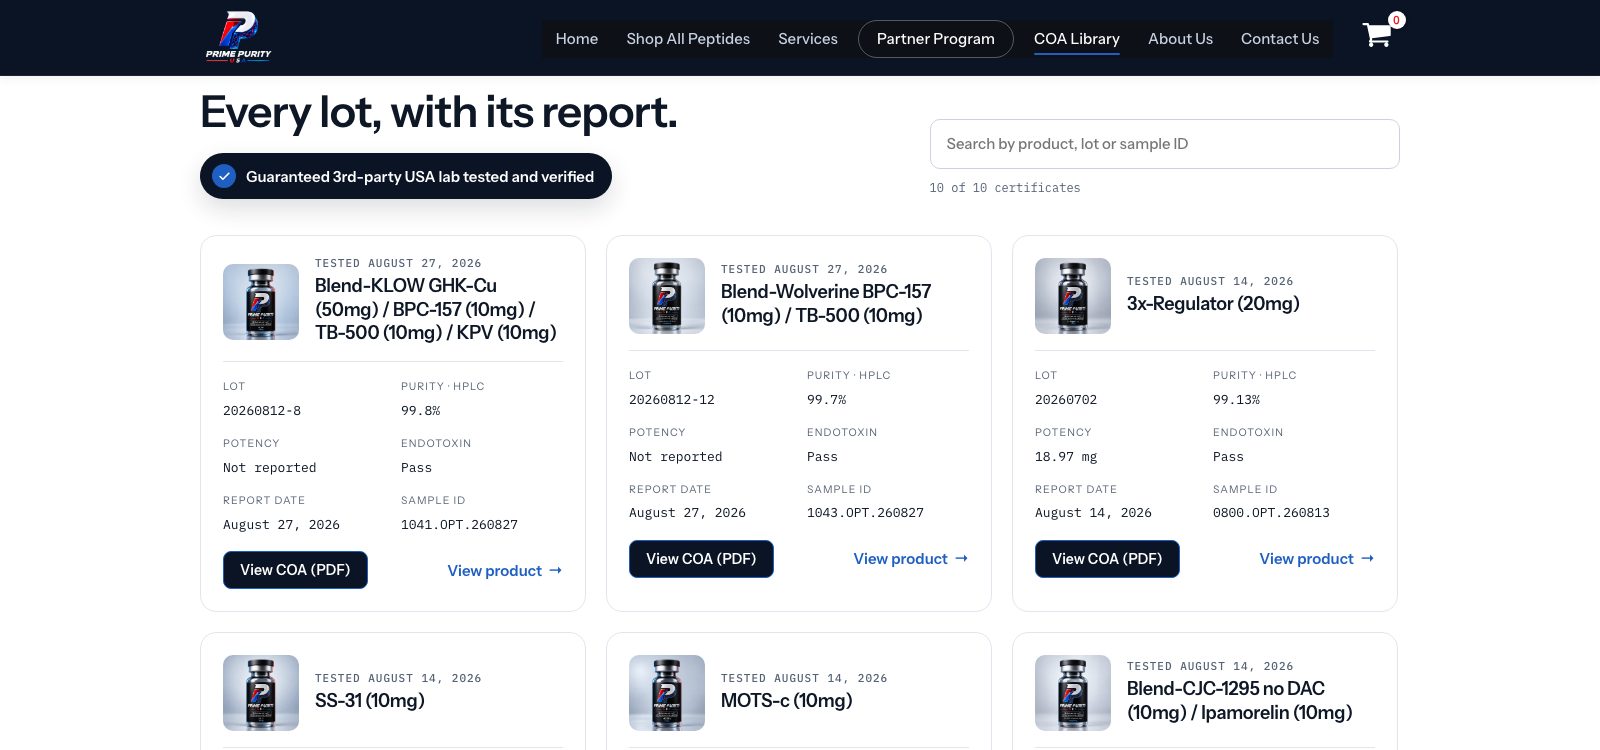Viewport: 1600px width, 750px height.
Task: Open the Blend-Wolverine BPC-157 vial thumbnail
Action: click(667, 296)
